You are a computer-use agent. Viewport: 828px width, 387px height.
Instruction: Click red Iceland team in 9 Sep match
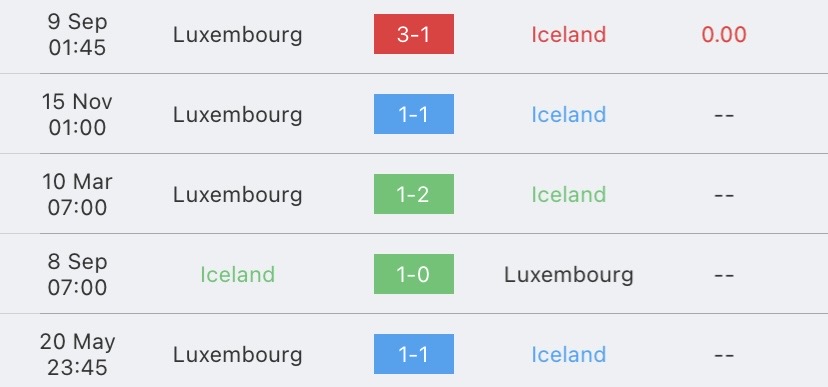568,34
